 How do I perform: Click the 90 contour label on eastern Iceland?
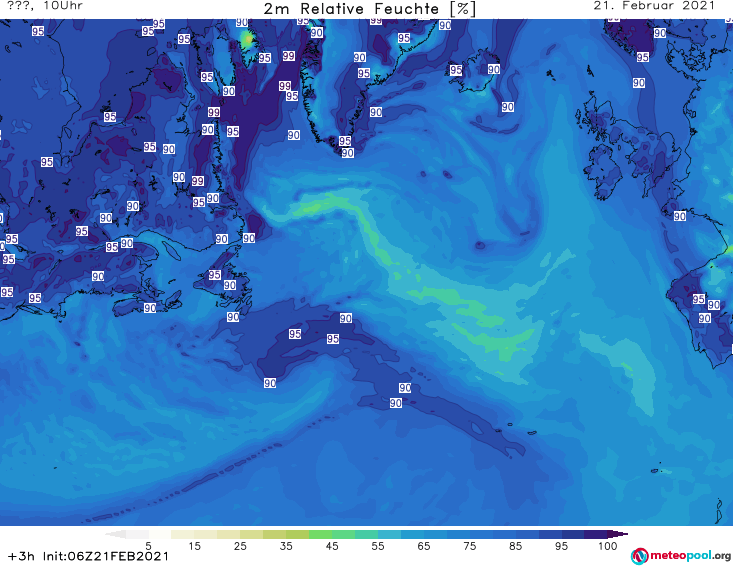click(x=494, y=70)
